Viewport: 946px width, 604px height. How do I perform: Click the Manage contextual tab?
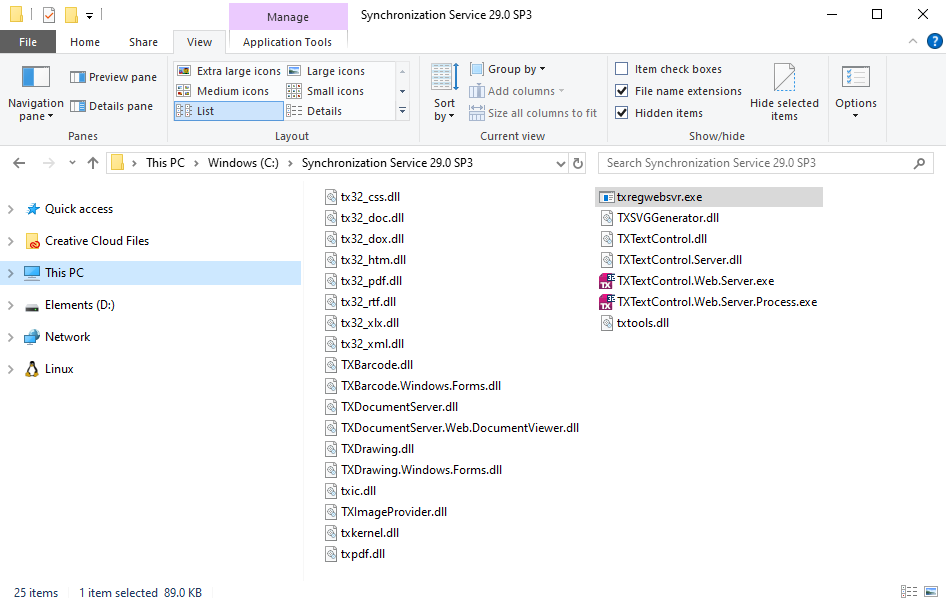(x=288, y=17)
